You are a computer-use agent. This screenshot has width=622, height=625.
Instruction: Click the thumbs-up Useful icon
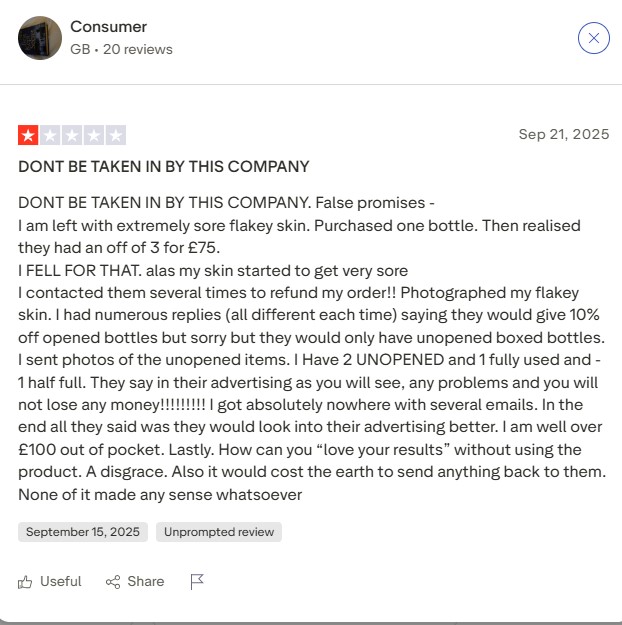(x=26, y=582)
